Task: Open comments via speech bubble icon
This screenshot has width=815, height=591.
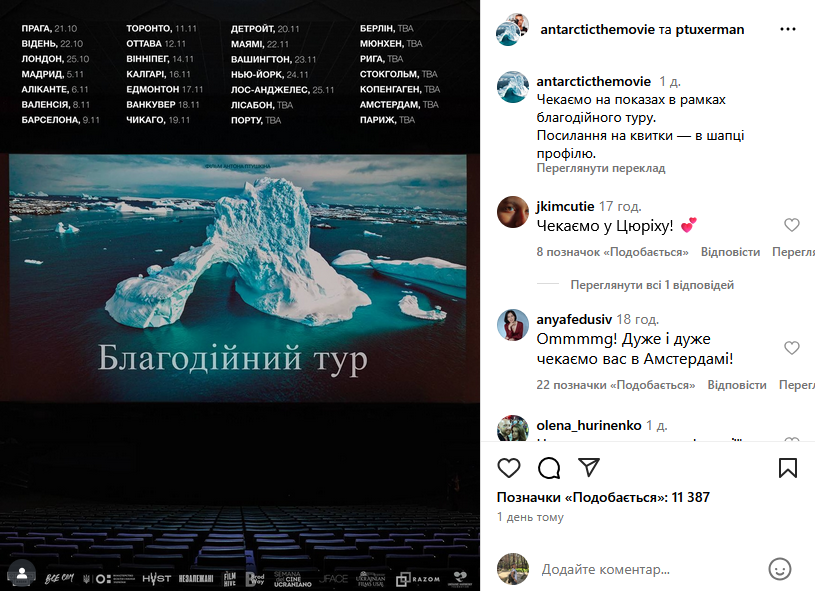Action: (x=549, y=468)
